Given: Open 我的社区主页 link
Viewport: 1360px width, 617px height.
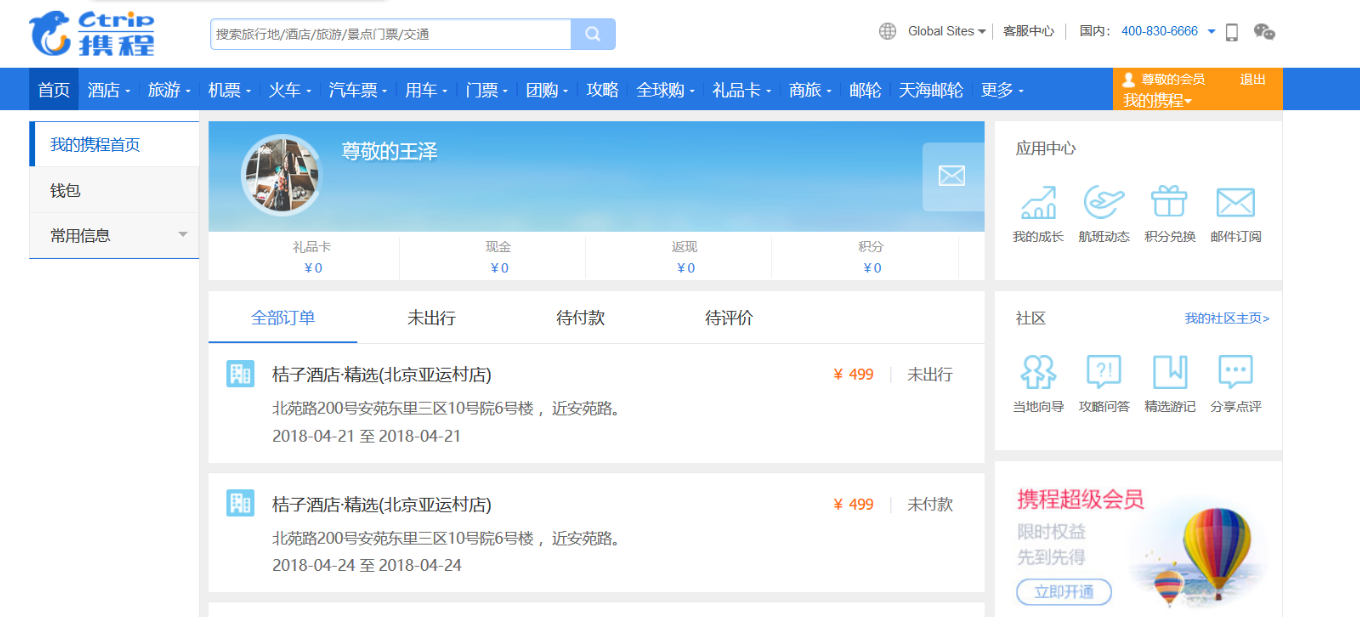Looking at the screenshot, I should (x=1227, y=319).
